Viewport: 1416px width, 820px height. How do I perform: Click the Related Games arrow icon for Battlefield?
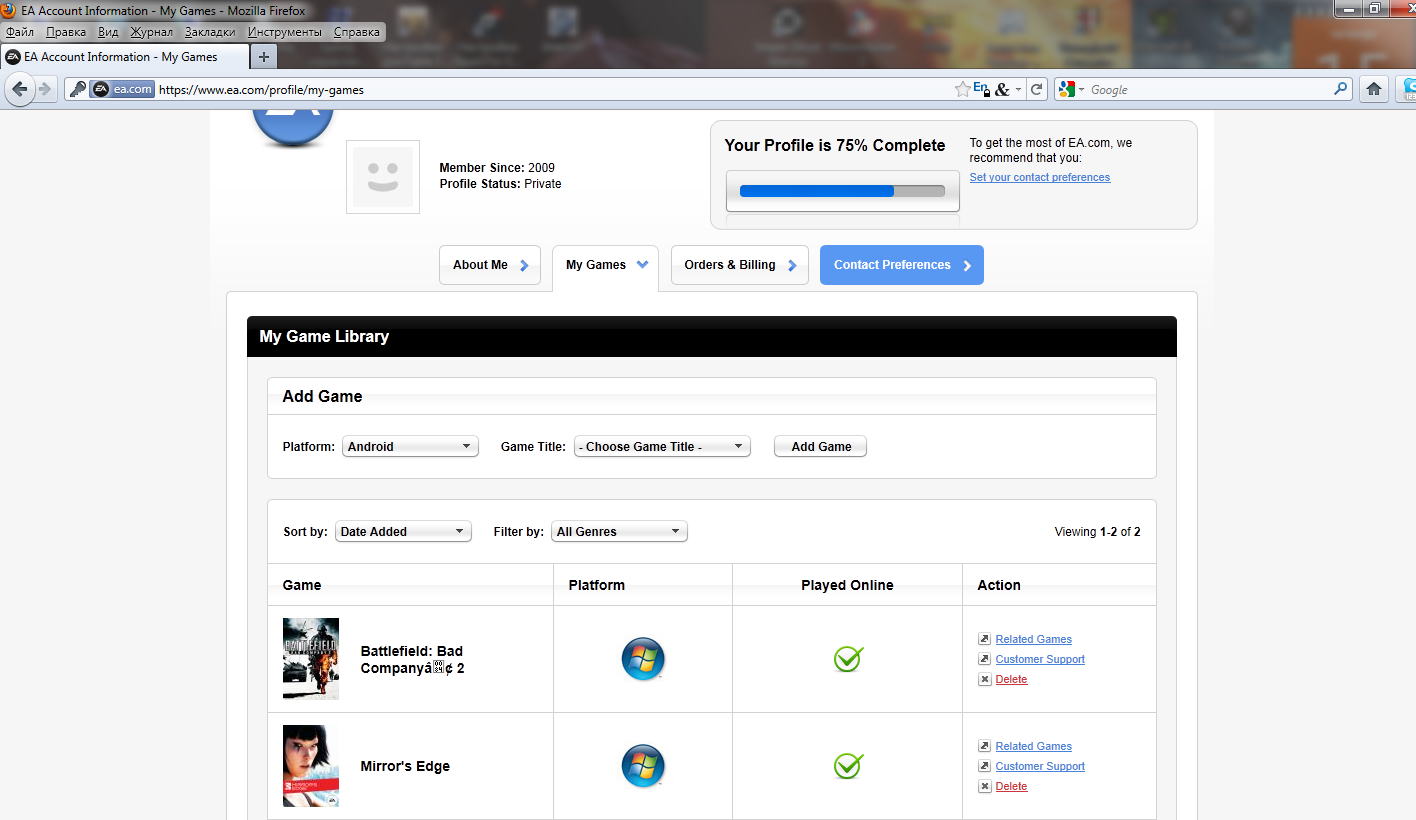[x=984, y=639]
